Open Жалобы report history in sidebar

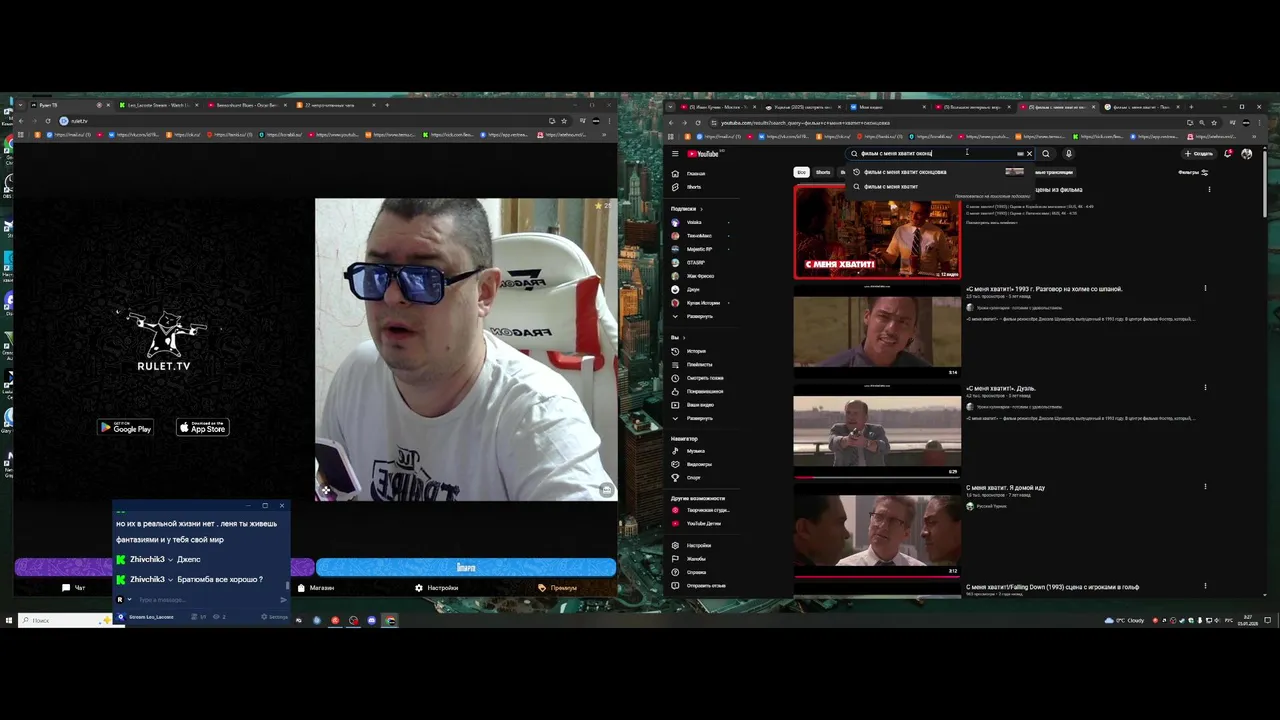pyautogui.click(x=696, y=559)
